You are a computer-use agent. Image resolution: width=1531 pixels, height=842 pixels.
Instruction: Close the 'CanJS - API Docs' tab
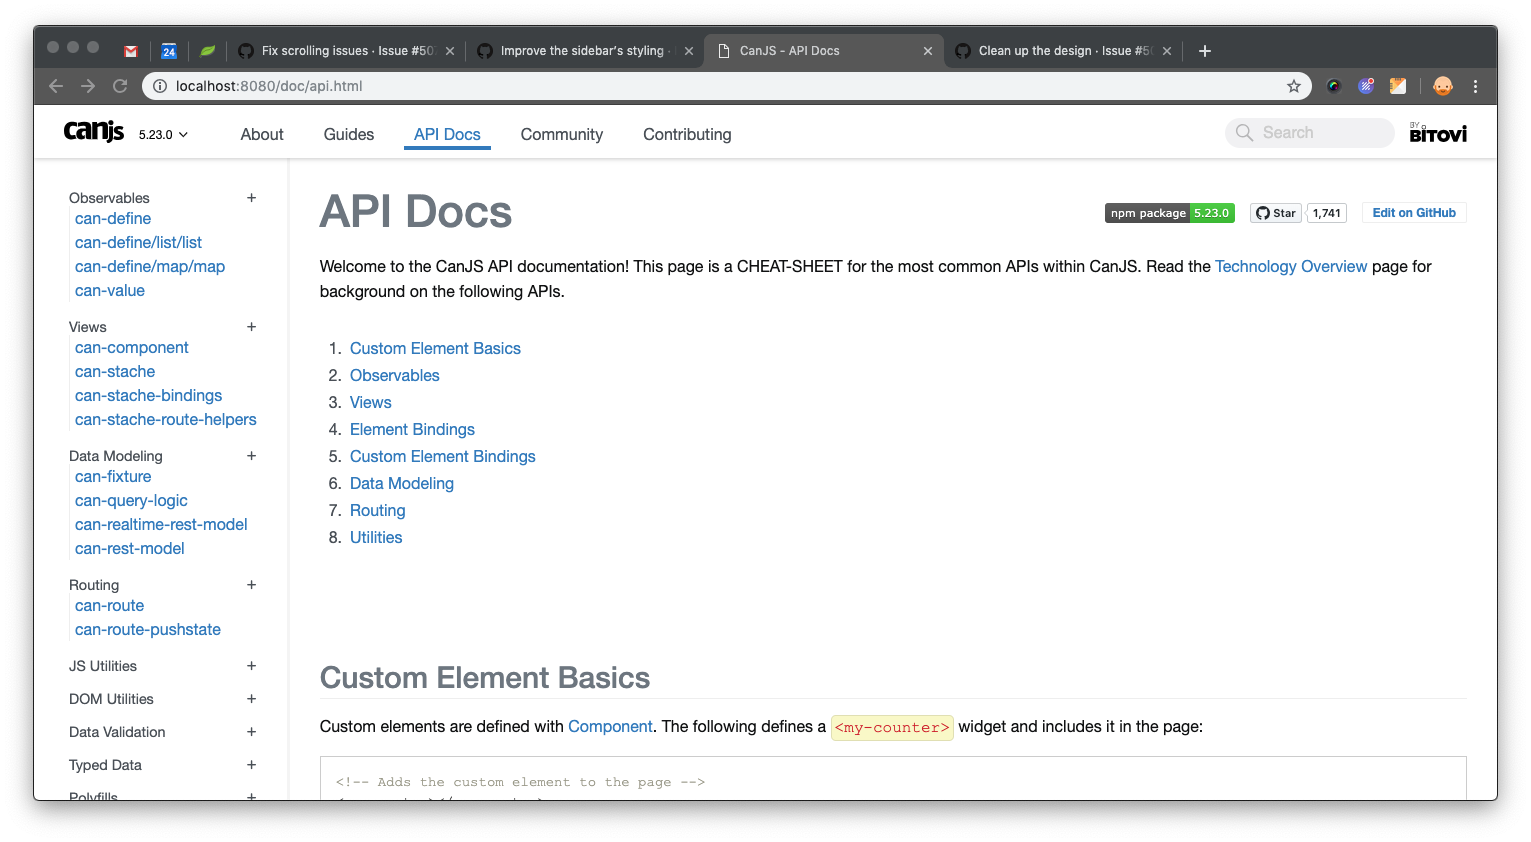[928, 51]
